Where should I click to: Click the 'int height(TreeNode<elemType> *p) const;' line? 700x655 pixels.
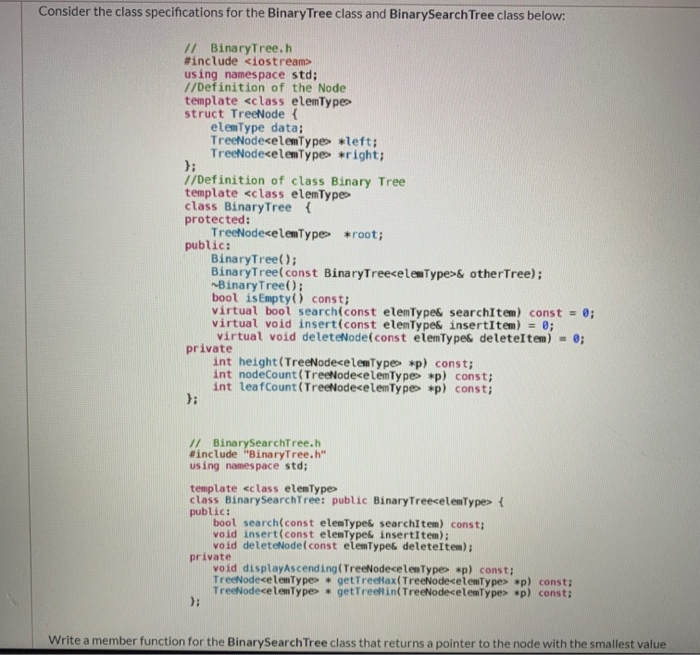[x=343, y=363]
